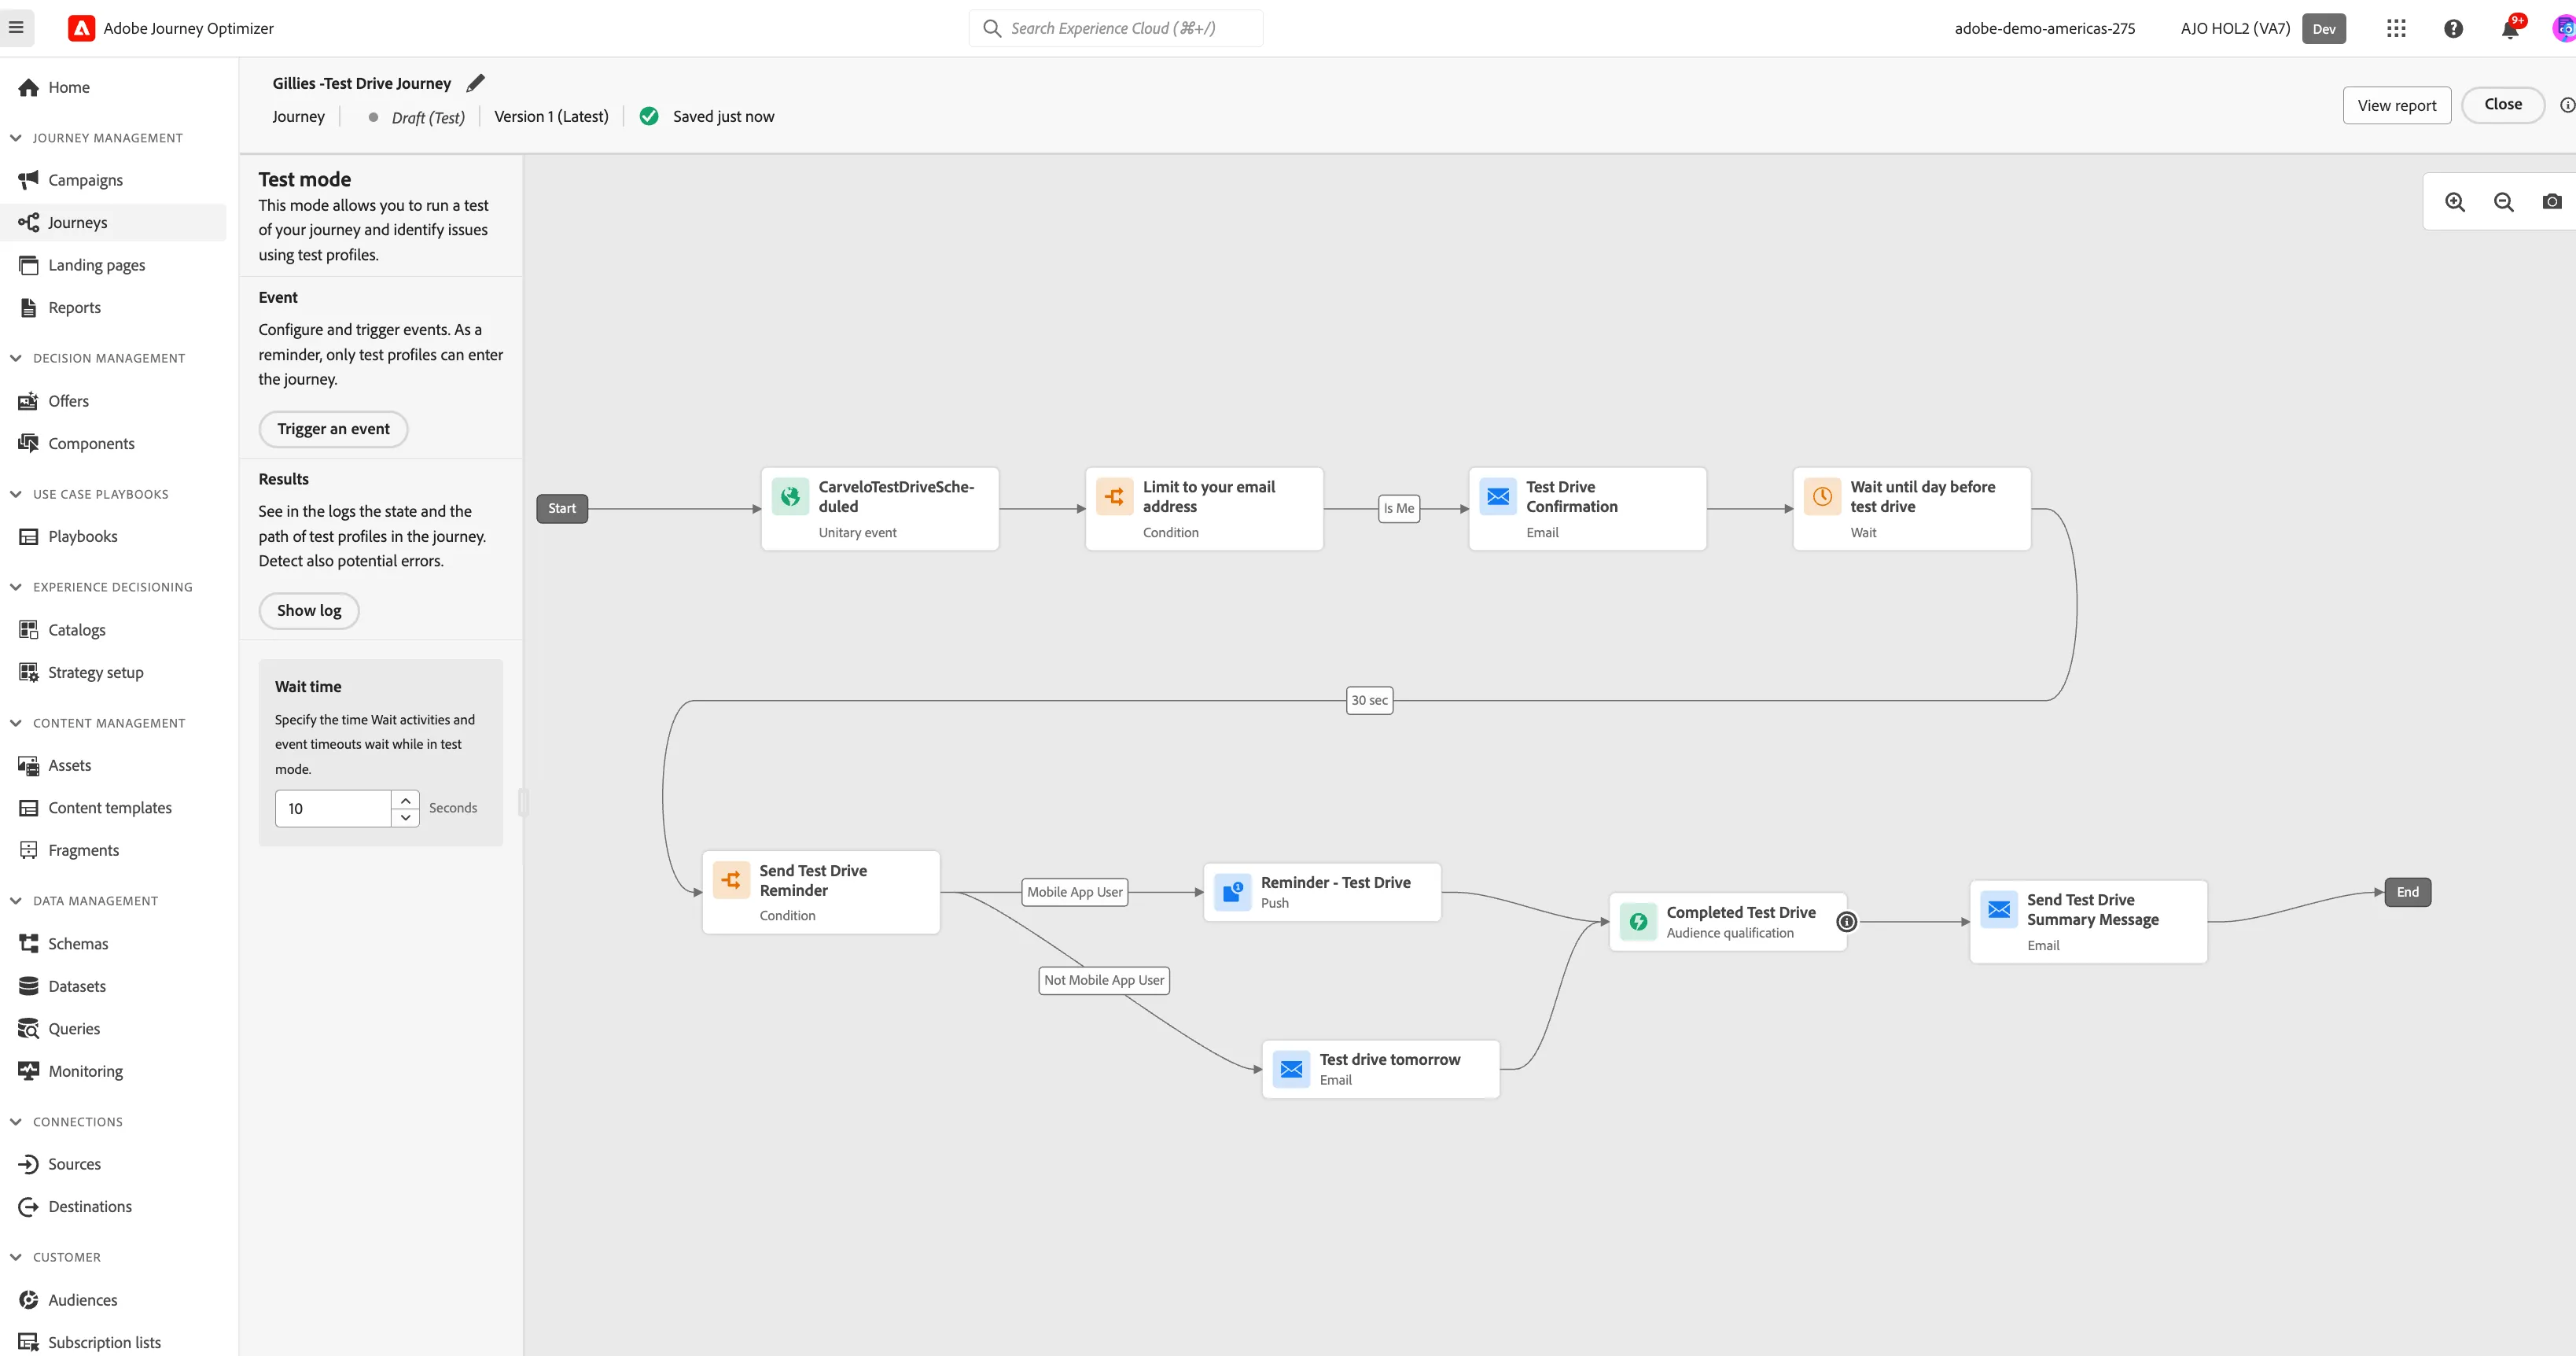Open the apps grid switcher icon
Screen dimensions: 2576x1356
click(x=2396, y=28)
